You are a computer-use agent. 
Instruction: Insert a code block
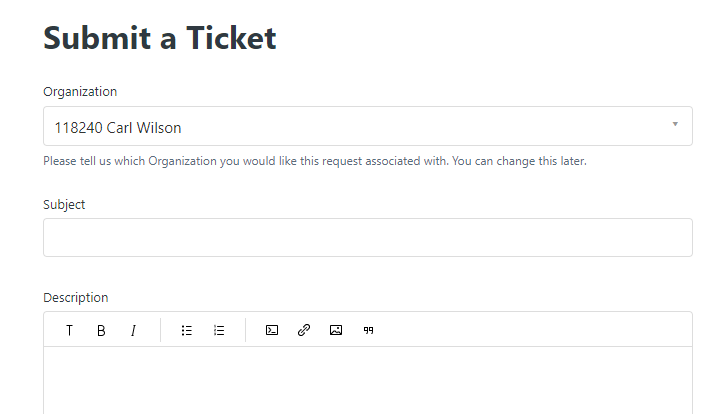272,330
